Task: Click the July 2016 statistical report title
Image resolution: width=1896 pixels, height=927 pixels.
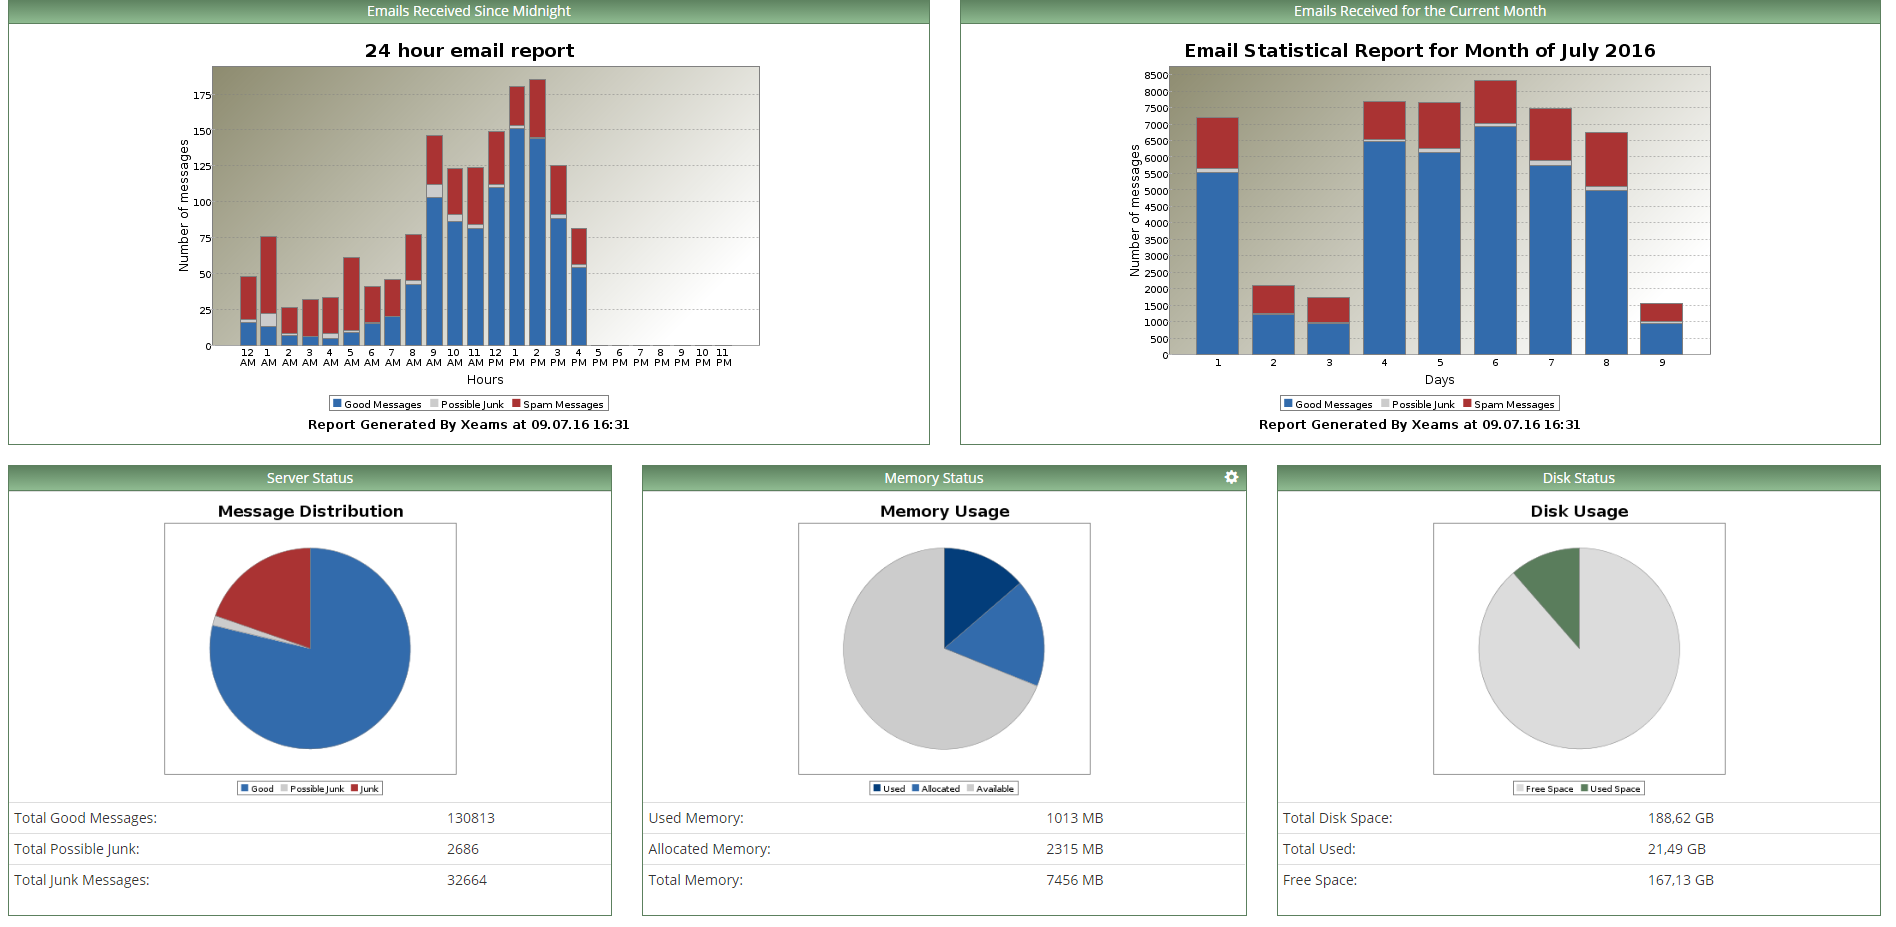Action: 1420,50
